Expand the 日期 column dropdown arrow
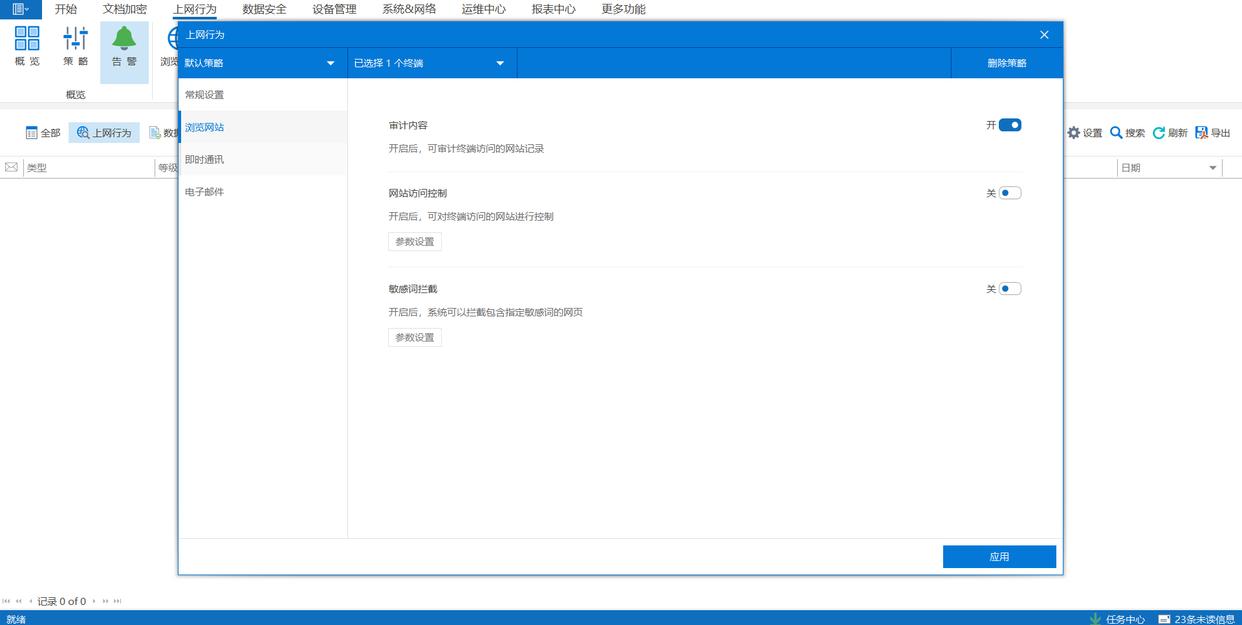This screenshot has height=625, width=1242. tap(1213, 168)
